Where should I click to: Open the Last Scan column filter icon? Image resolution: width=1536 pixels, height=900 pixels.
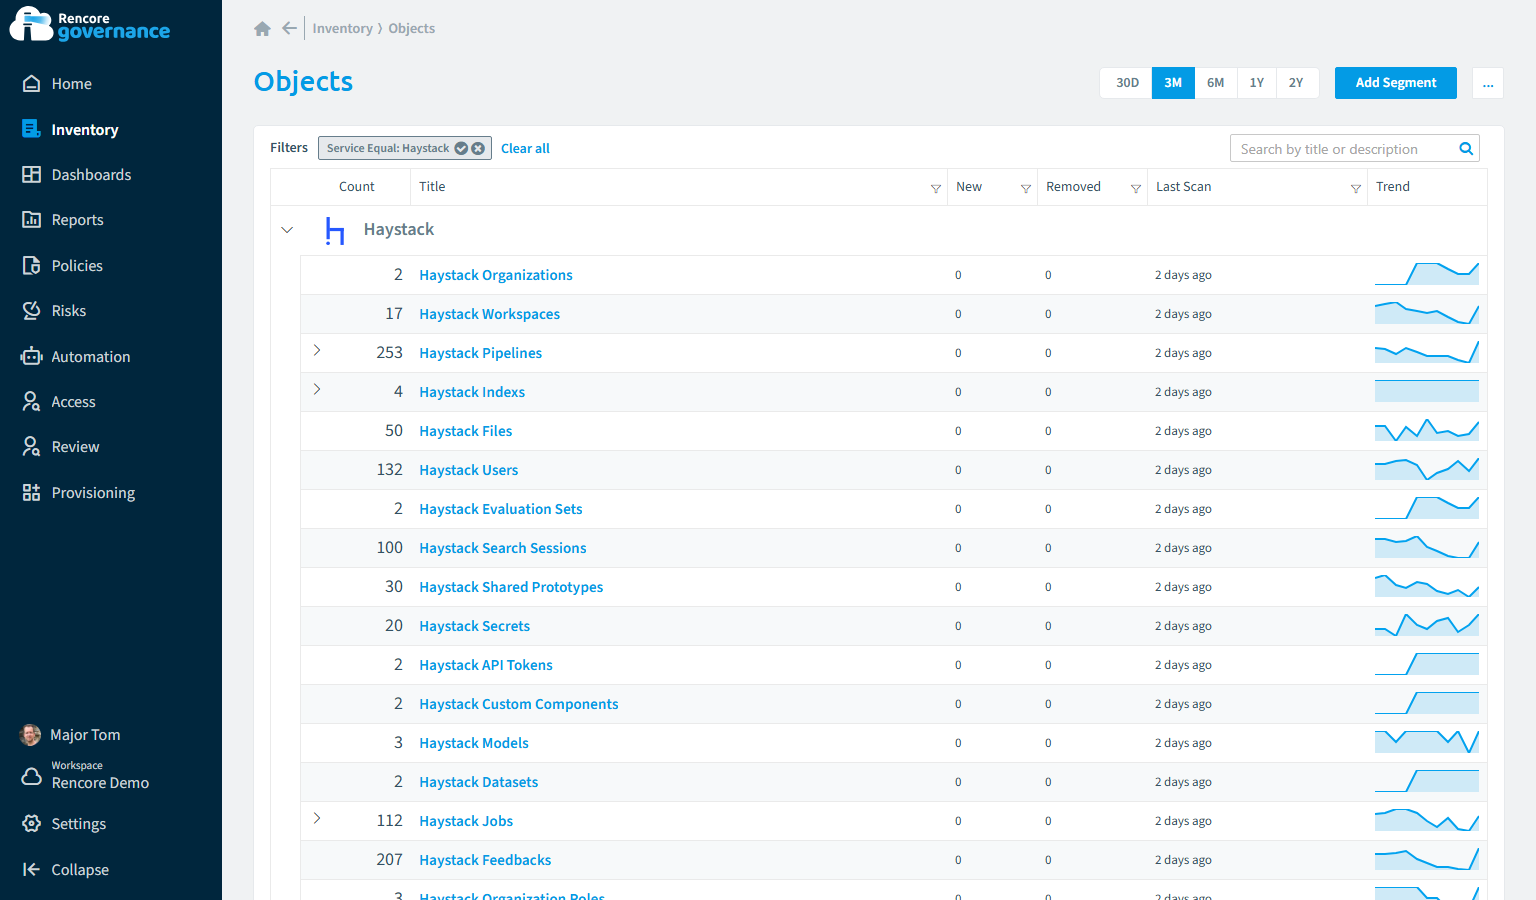[x=1356, y=188]
